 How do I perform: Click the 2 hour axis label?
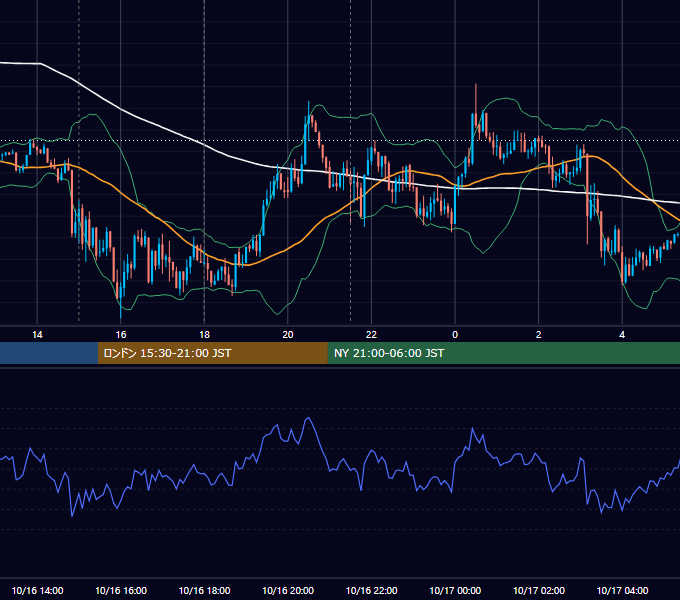click(x=539, y=335)
